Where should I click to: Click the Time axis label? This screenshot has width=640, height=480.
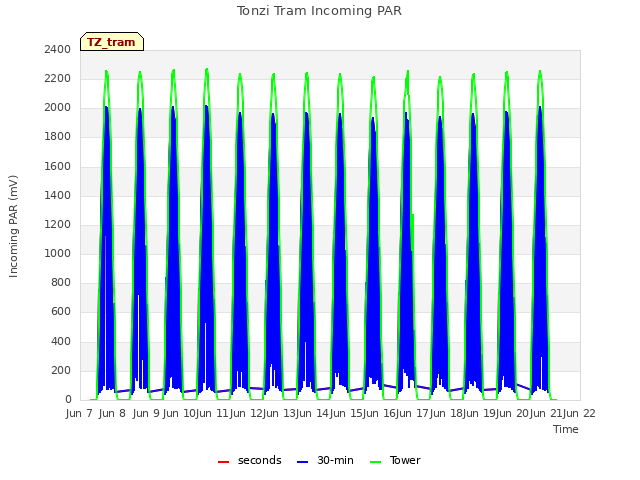566,429
